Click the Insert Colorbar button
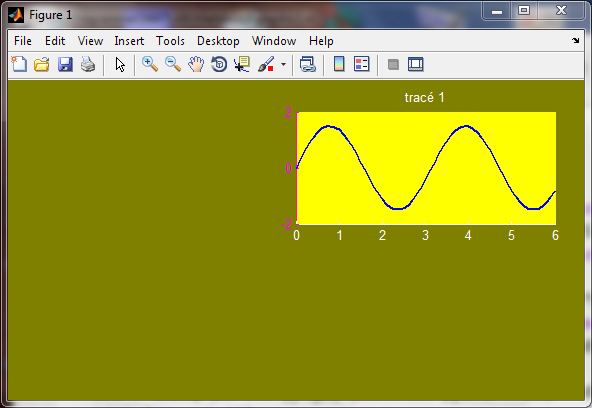This screenshot has width=592, height=408. (x=339, y=64)
